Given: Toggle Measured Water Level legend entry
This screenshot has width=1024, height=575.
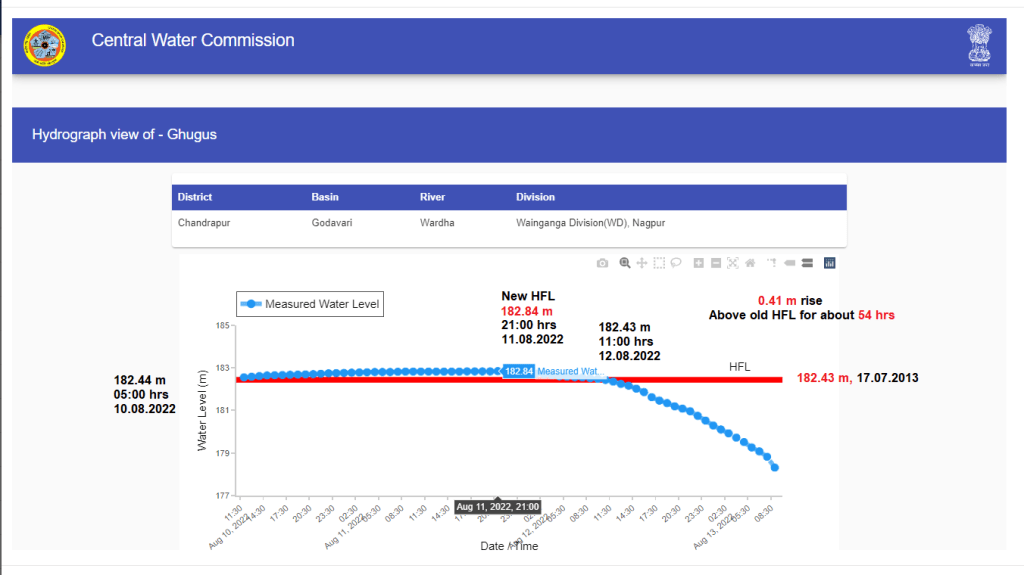Looking at the screenshot, I should tap(310, 304).
